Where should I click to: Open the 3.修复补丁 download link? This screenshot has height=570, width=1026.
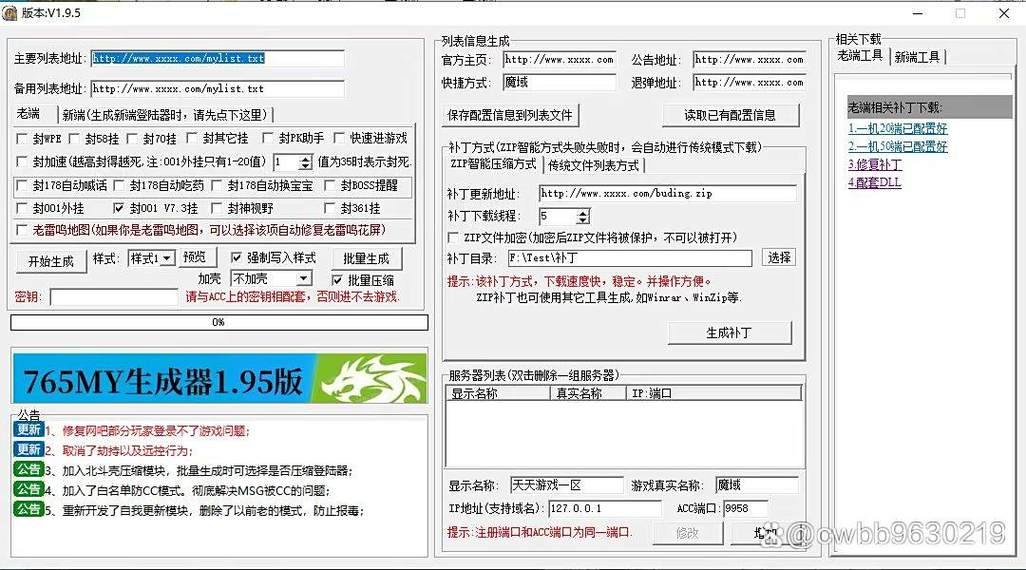[875, 165]
